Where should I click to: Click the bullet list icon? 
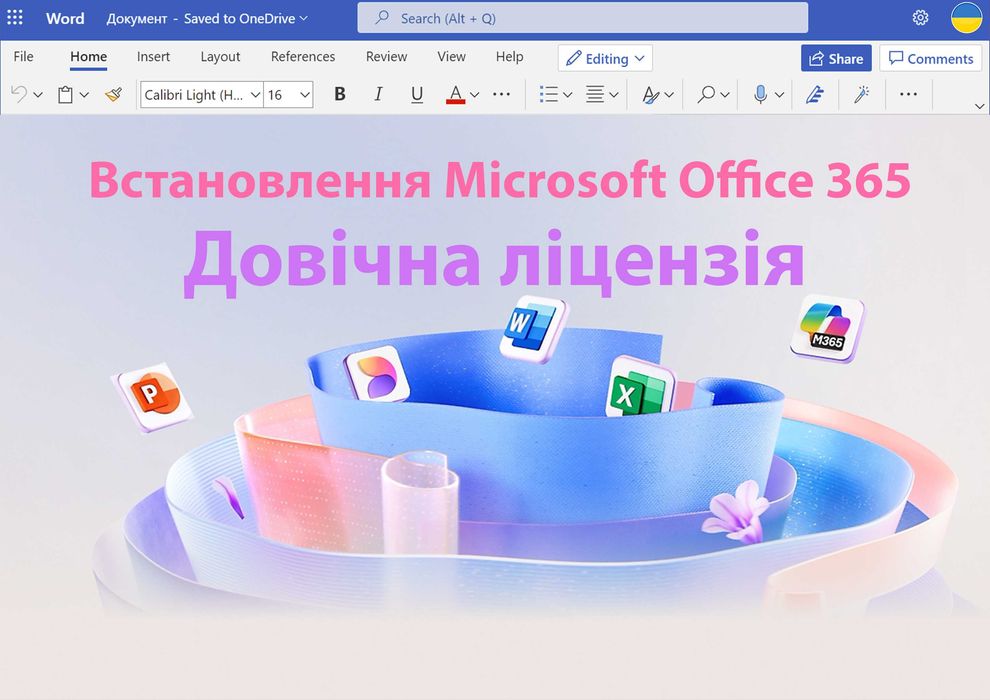click(549, 95)
